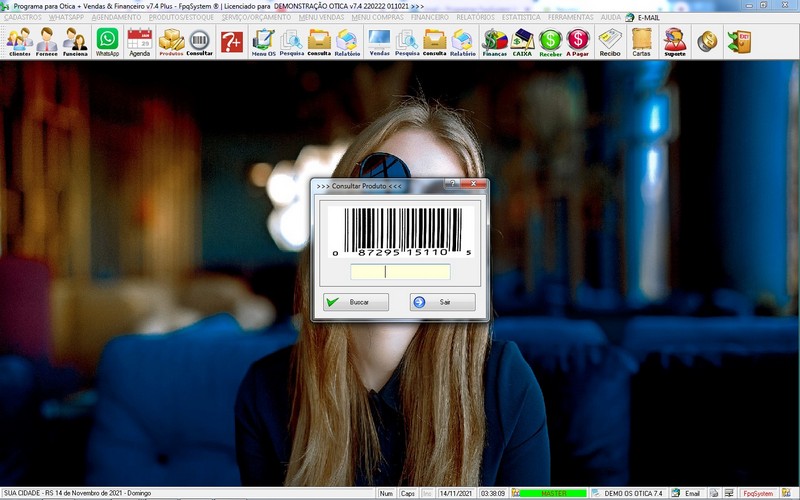The height and width of the screenshot is (500, 800).
Task: Click the Recibo receipt icon
Action: 610,41
